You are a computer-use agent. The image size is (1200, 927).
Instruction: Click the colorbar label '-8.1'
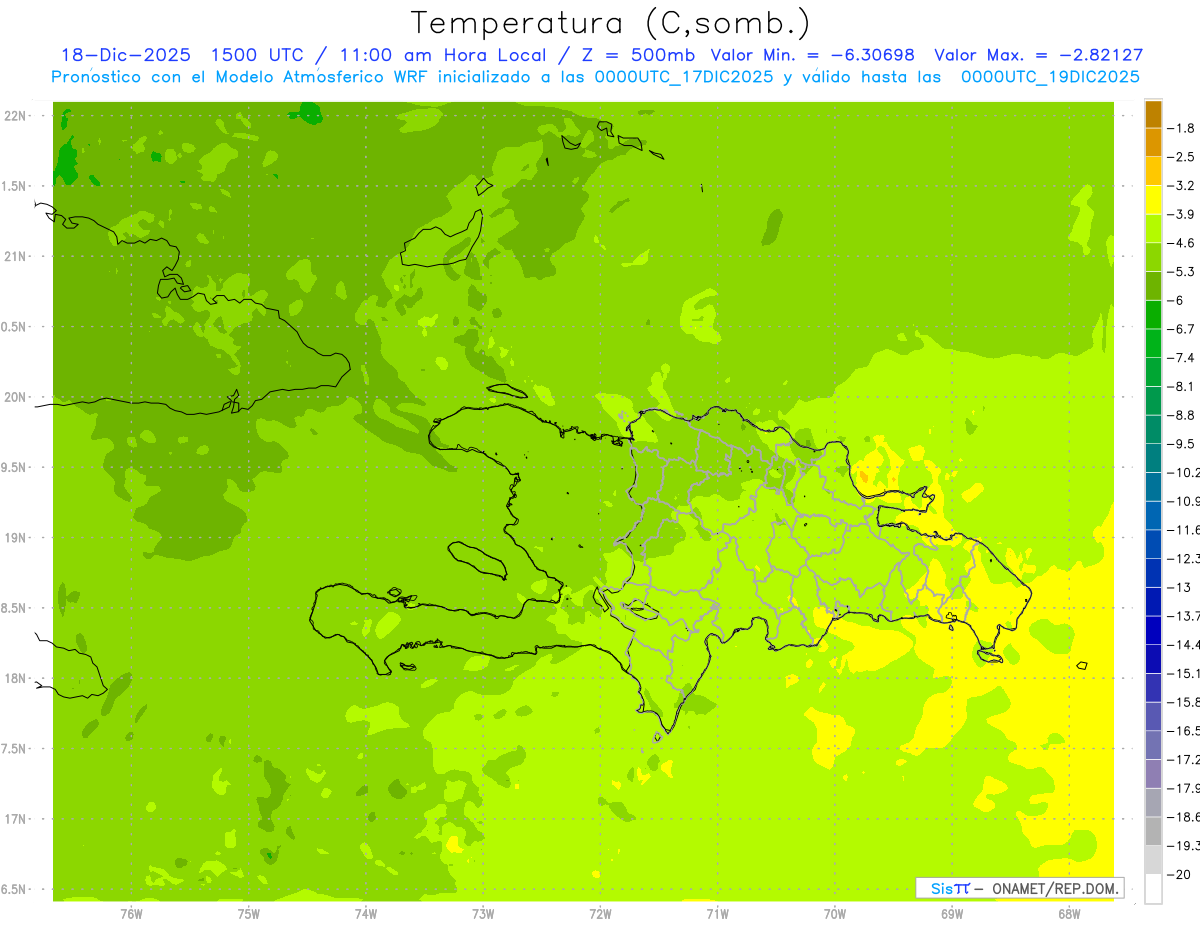point(1181,386)
